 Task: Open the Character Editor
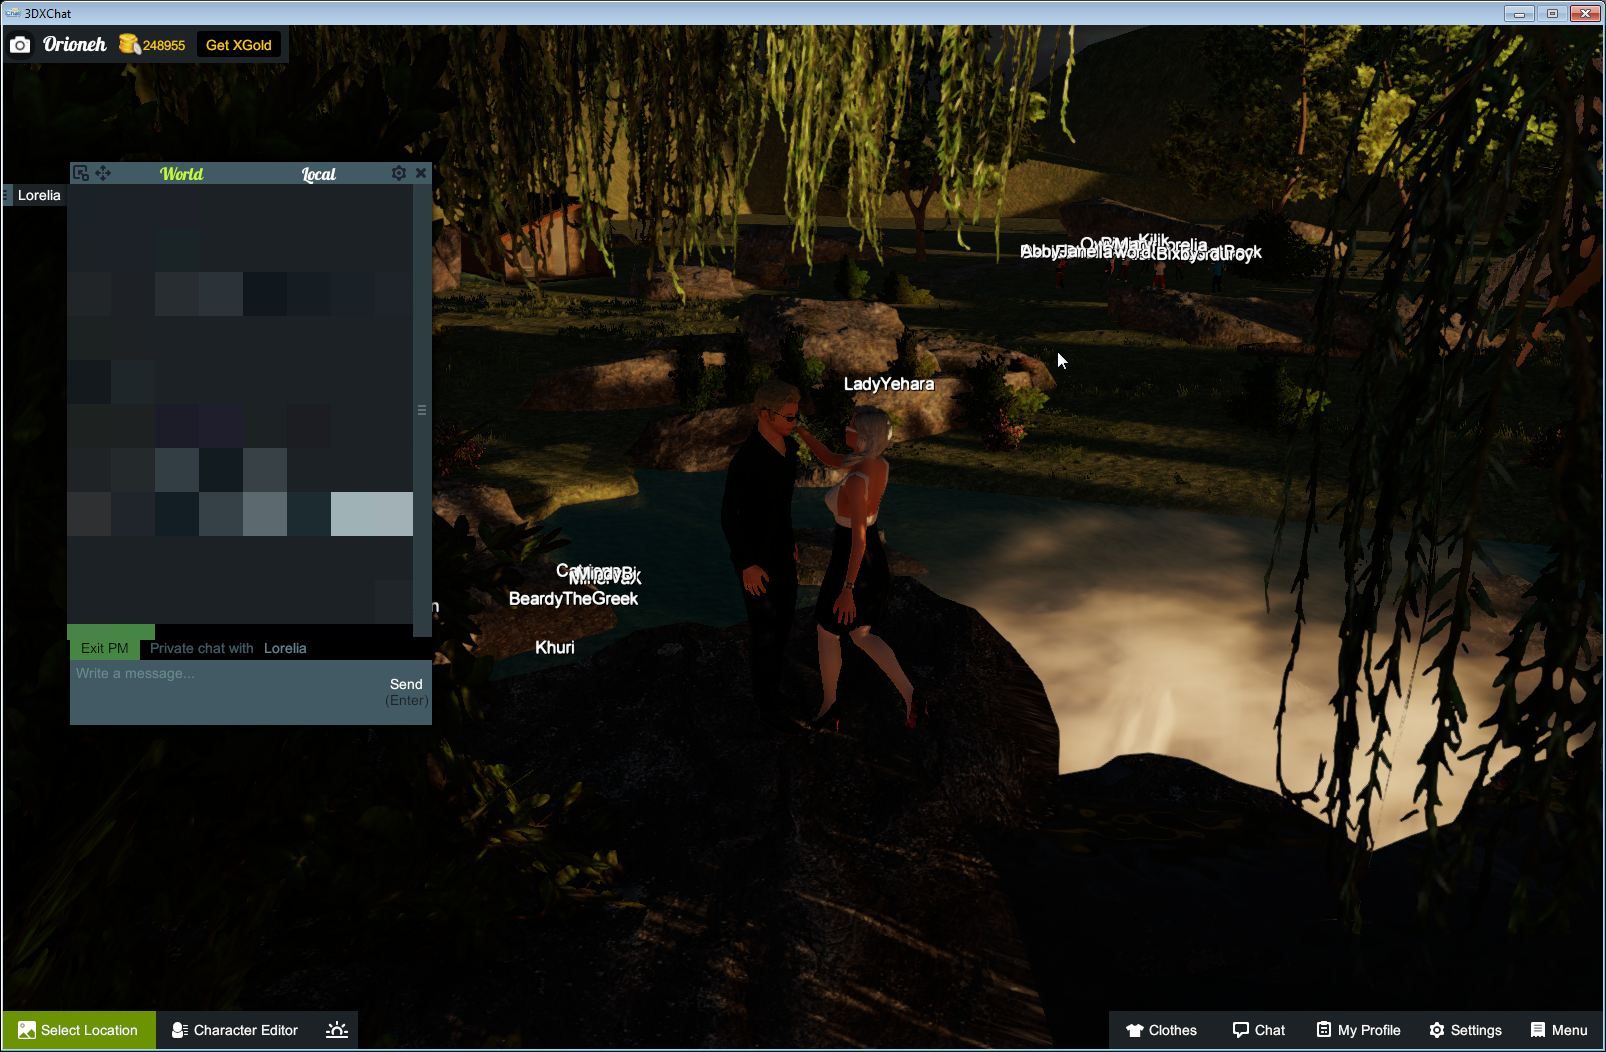(x=233, y=1030)
